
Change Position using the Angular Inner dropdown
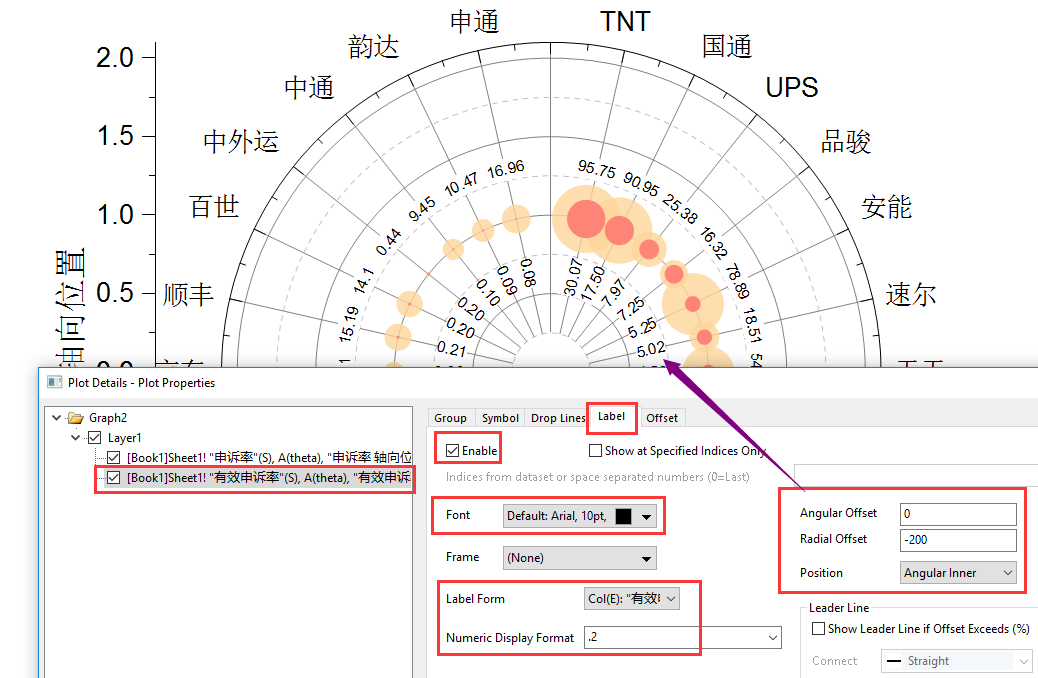point(1006,573)
